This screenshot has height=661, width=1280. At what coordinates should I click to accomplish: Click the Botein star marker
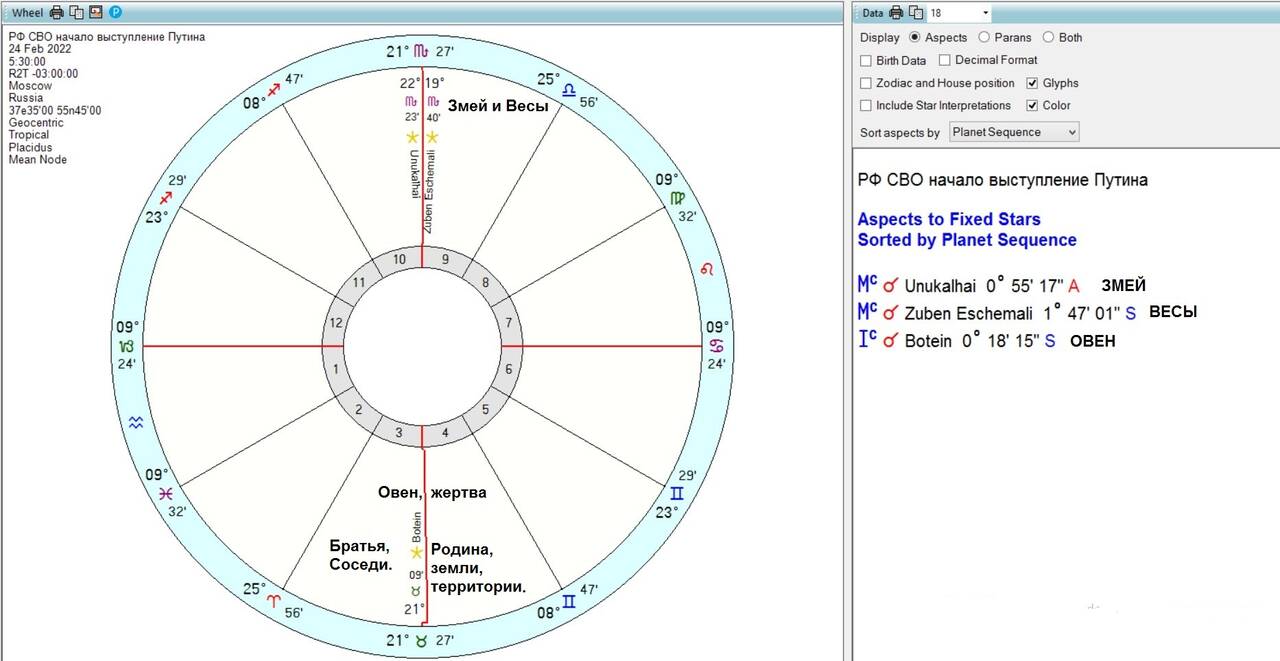point(416,552)
